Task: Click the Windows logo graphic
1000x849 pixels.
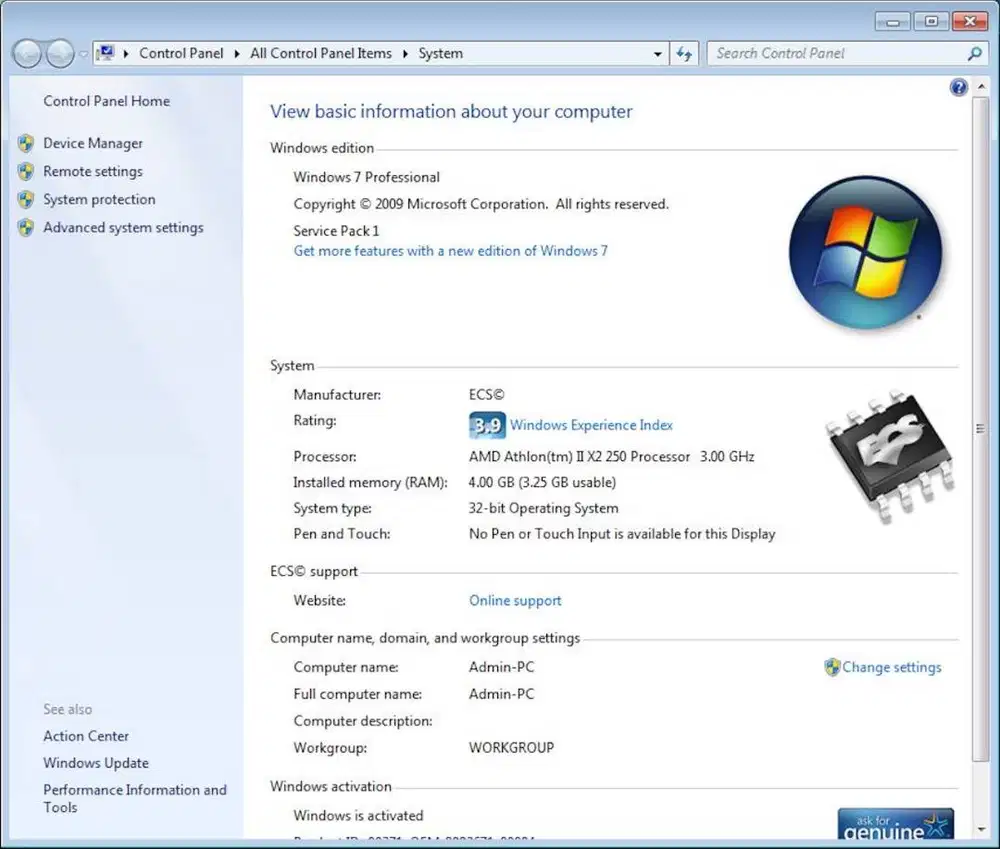Action: click(x=866, y=250)
